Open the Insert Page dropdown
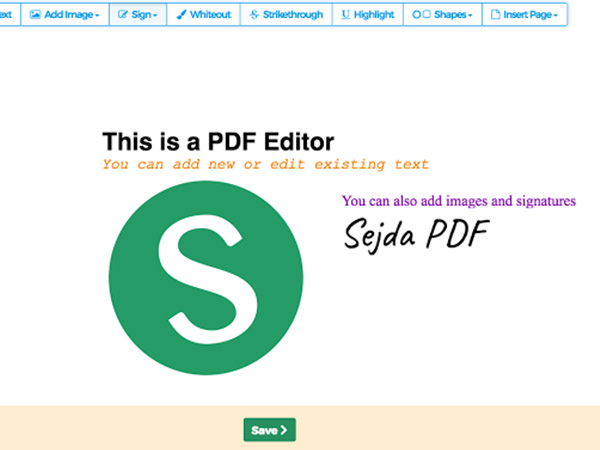The width and height of the screenshot is (600, 450). (525, 15)
